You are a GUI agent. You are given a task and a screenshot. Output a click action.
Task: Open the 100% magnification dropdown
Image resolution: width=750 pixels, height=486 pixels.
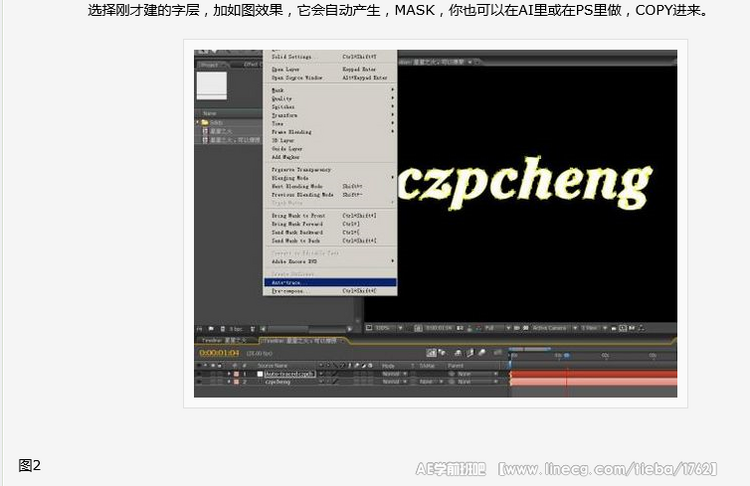388,328
